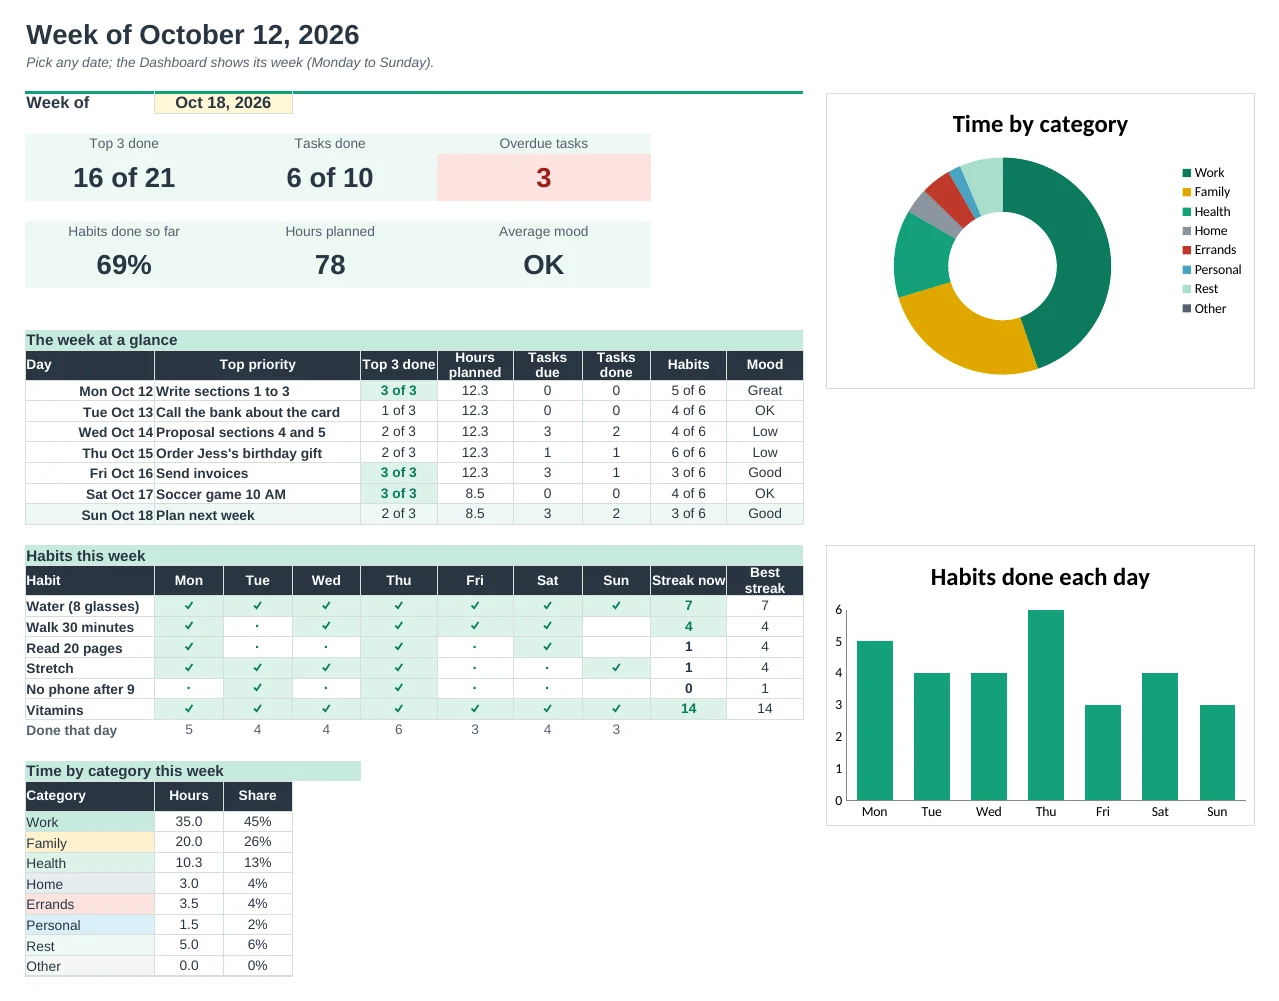Click the Hours planned value 78
1279x1001 pixels.
[x=330, y=265]
